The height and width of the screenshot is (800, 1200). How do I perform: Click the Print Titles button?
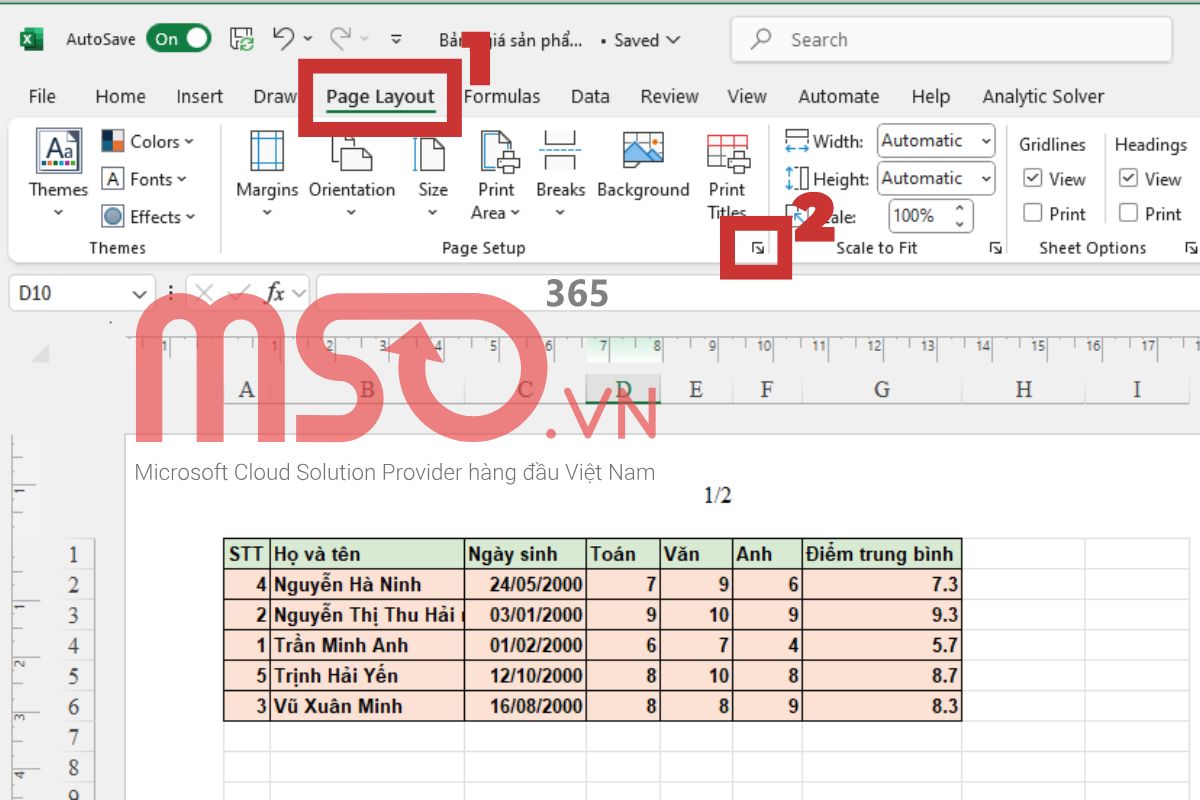tap(727, 175)
